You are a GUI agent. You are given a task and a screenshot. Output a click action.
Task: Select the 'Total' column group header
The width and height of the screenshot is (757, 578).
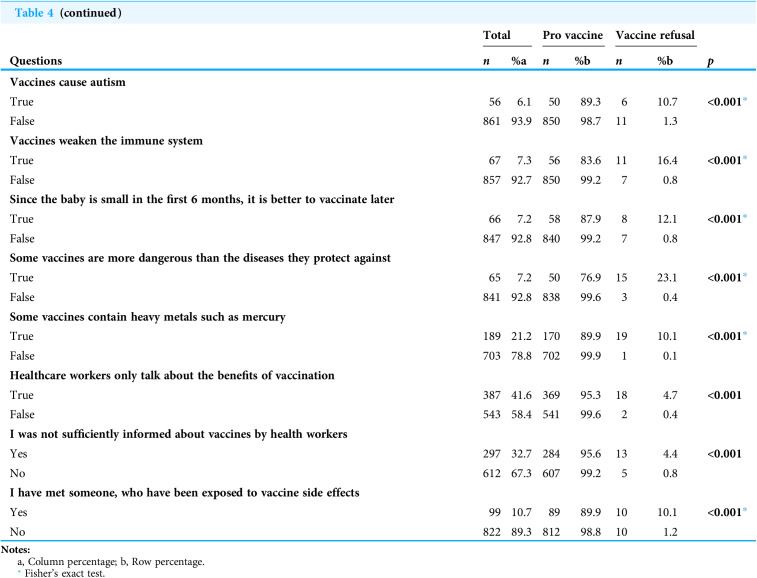[x=497, y=35]
